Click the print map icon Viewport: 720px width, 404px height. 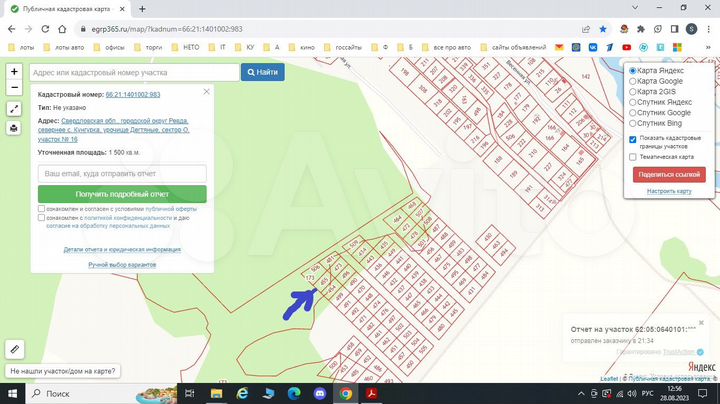pyautogui.click(x=14, y=128)
